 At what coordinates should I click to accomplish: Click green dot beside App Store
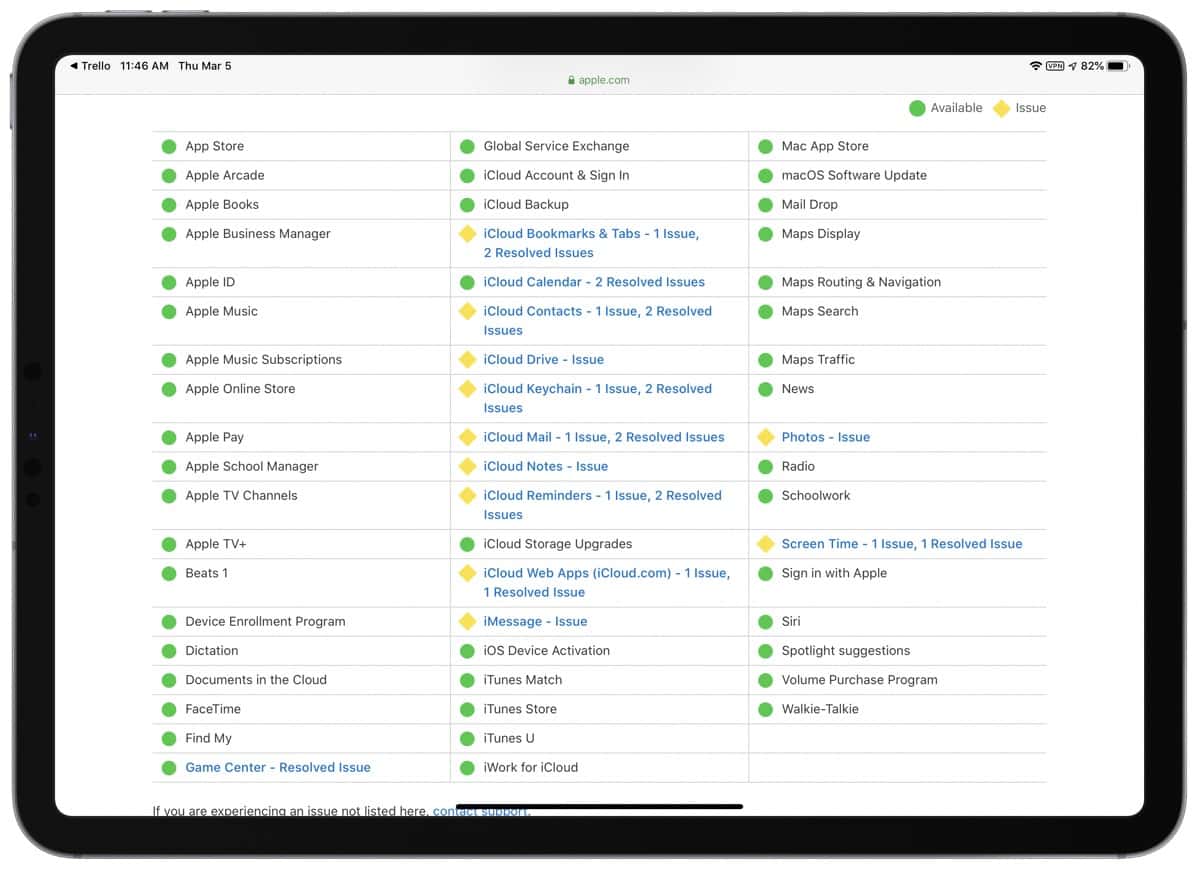(169, 146)
